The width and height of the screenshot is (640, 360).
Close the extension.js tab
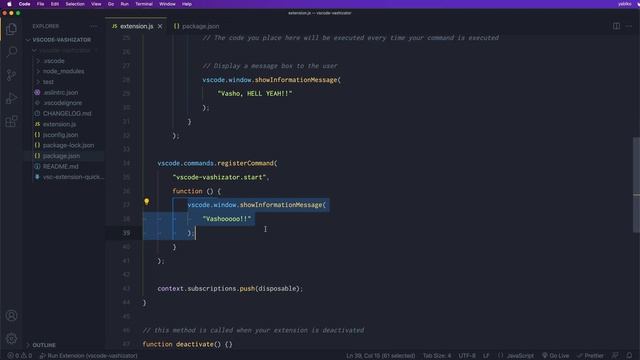(x=160, y=26)
